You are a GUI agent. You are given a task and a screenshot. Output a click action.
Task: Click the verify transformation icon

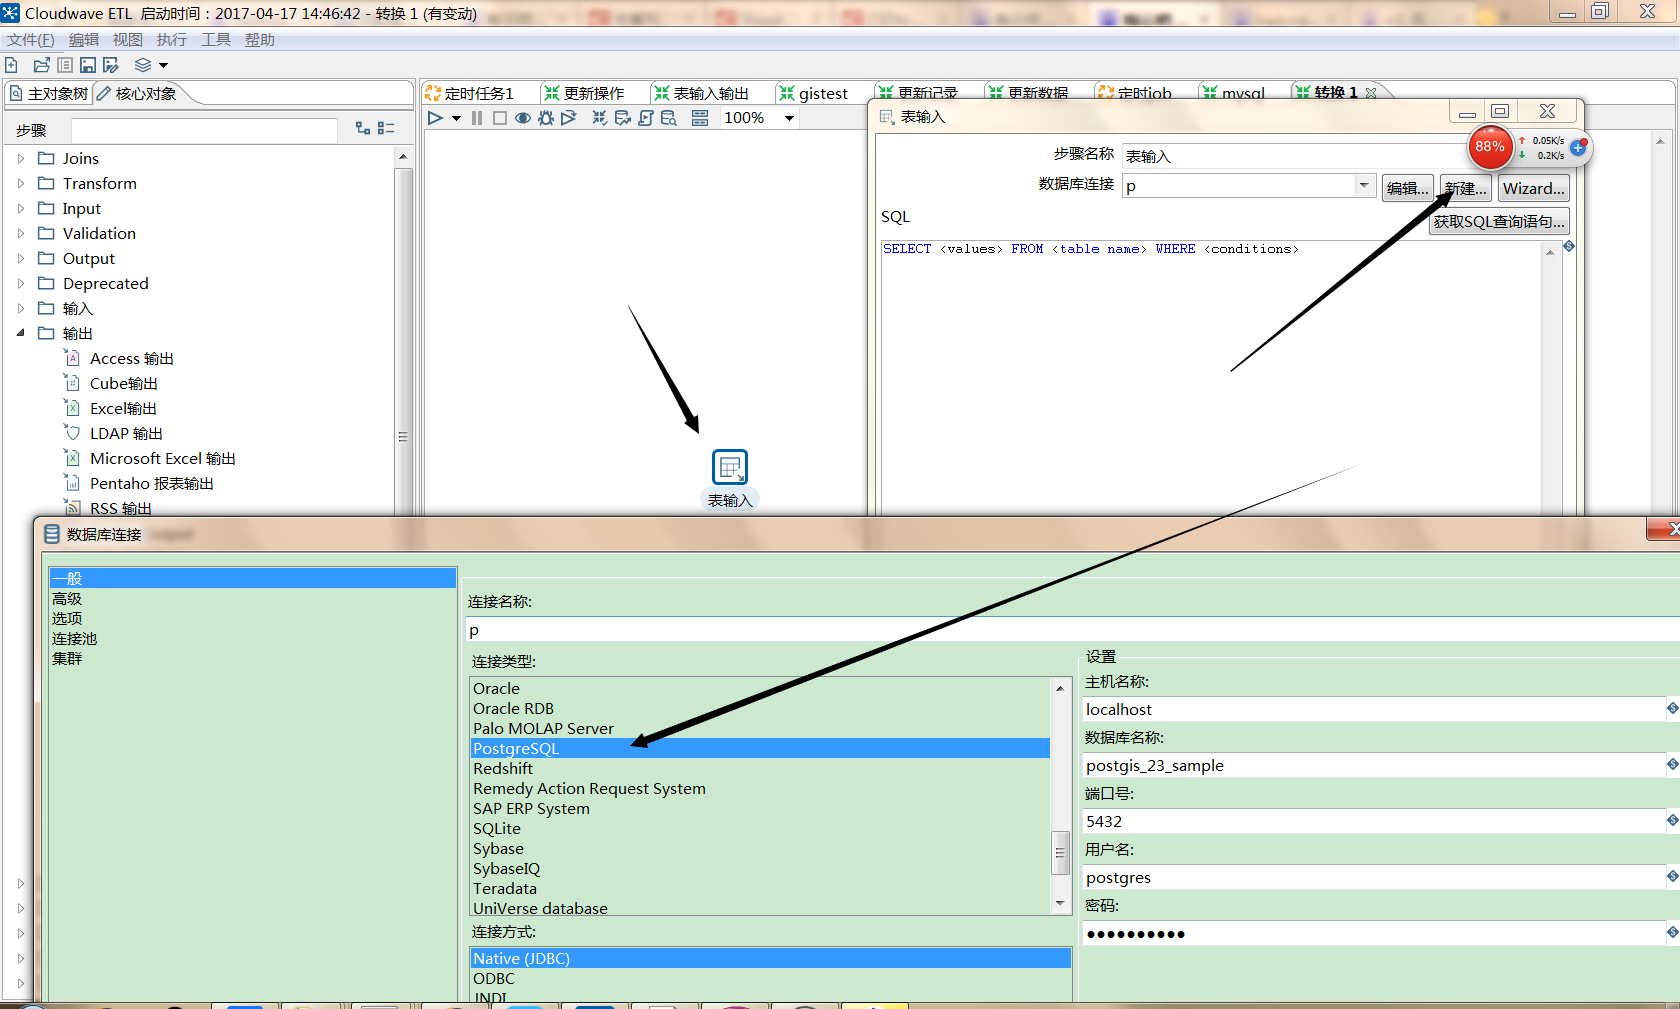(x=599, y=118)
